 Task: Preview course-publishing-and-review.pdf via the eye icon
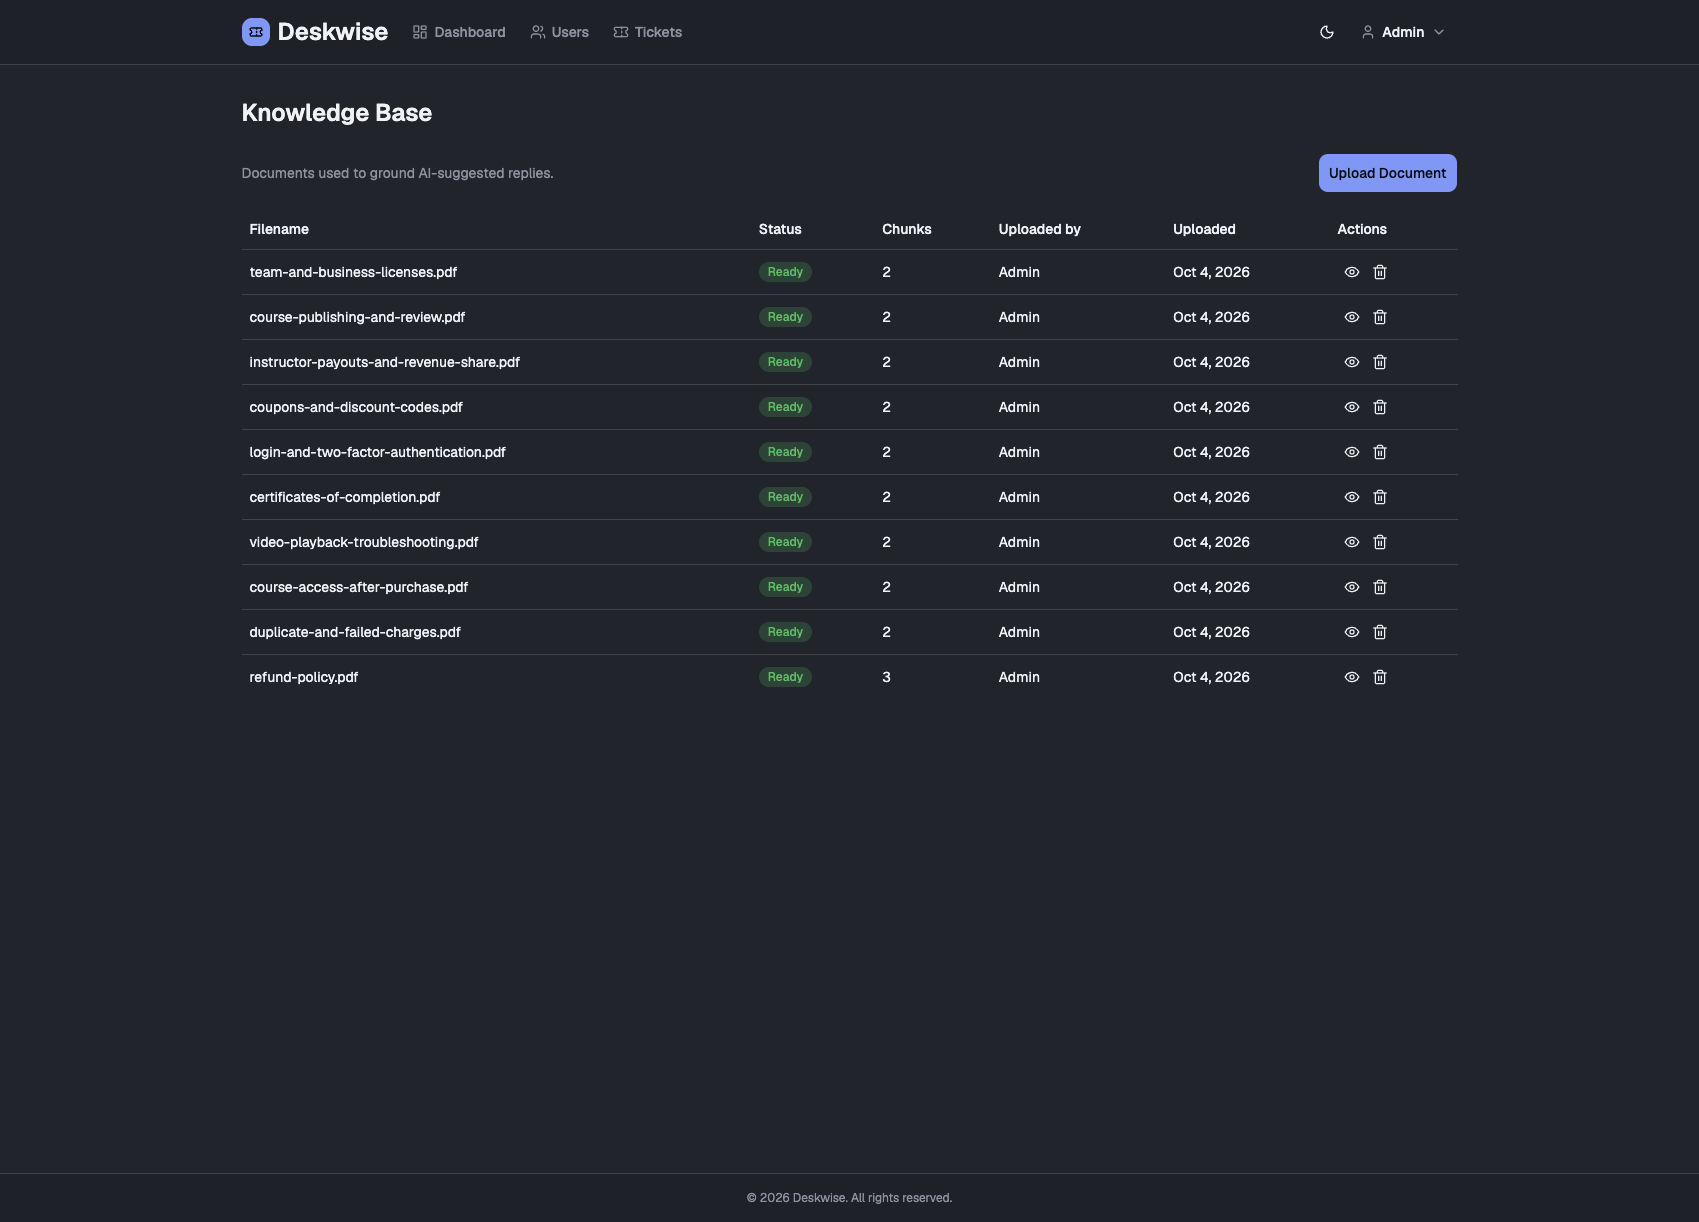[x=1352, y=317]
